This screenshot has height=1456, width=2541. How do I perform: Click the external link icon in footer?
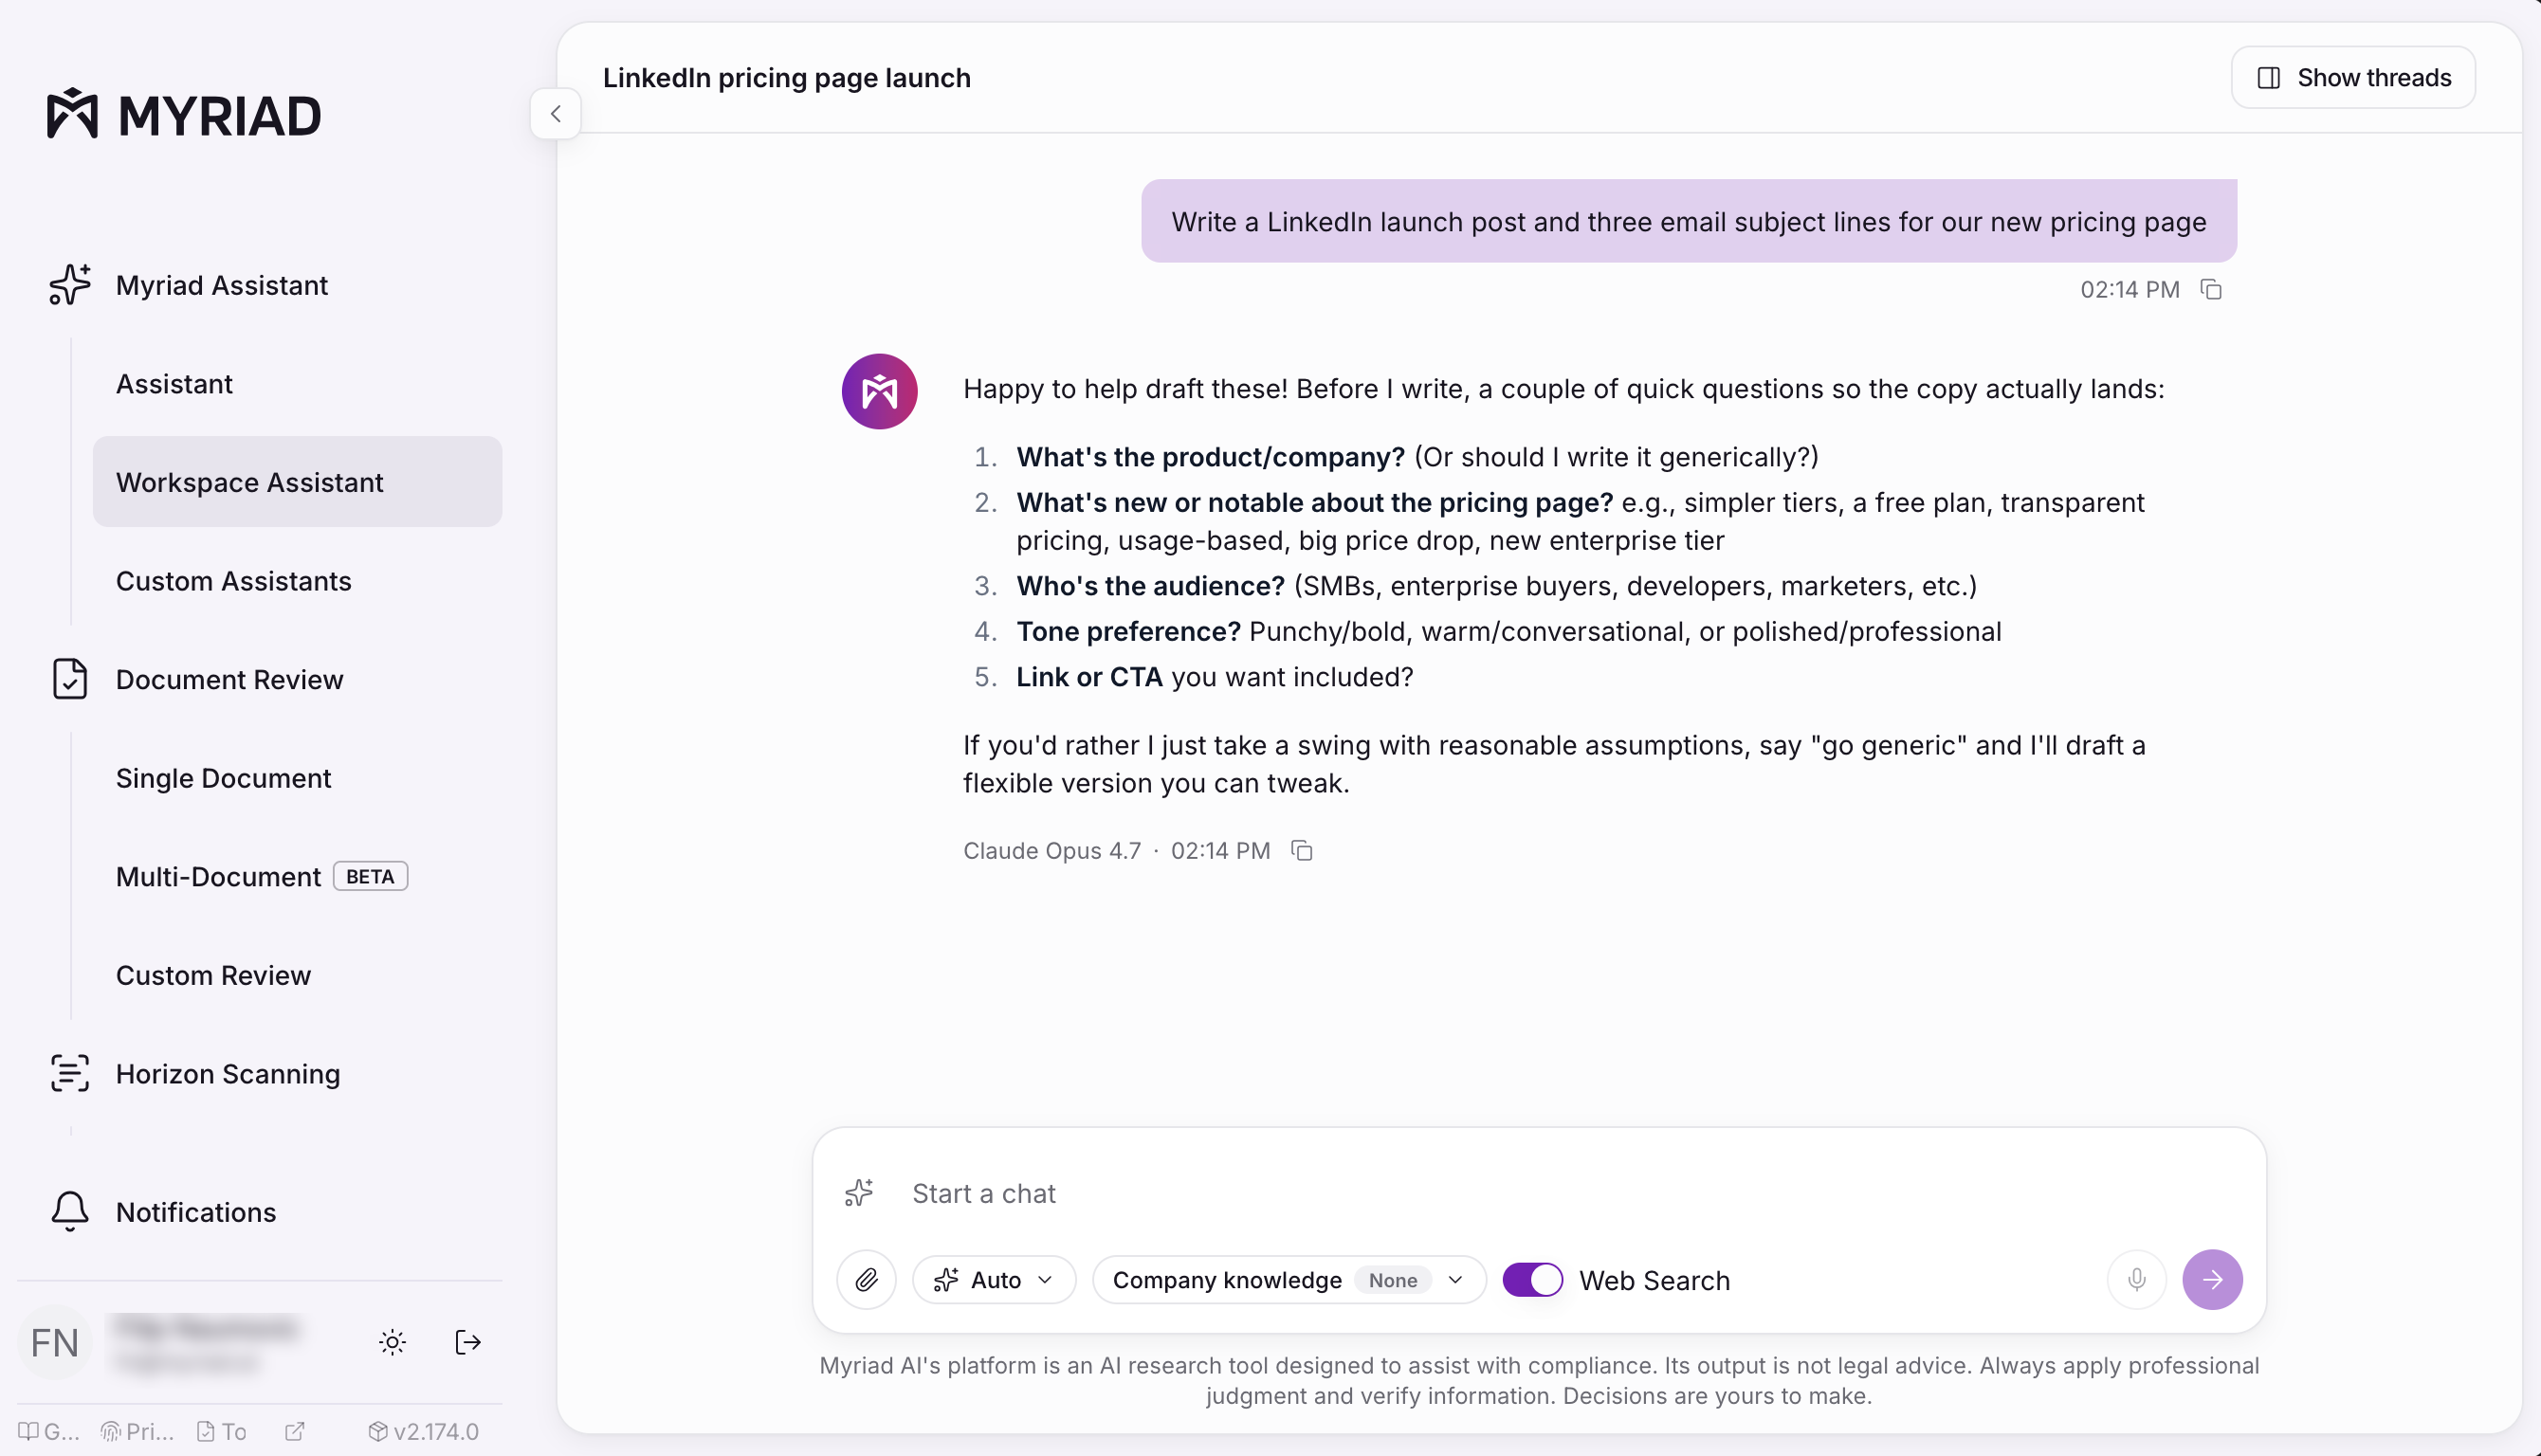[x=294, y=1432]
